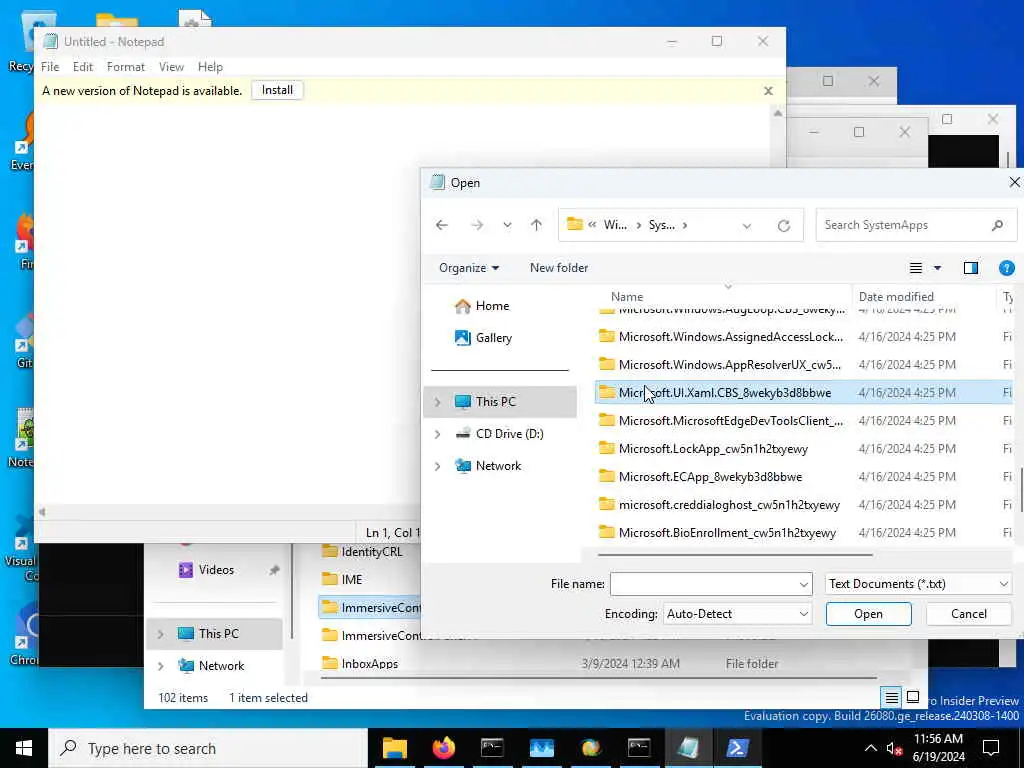Sort by Name column header
Viewport: 1024px width, 768px height.
627,296
